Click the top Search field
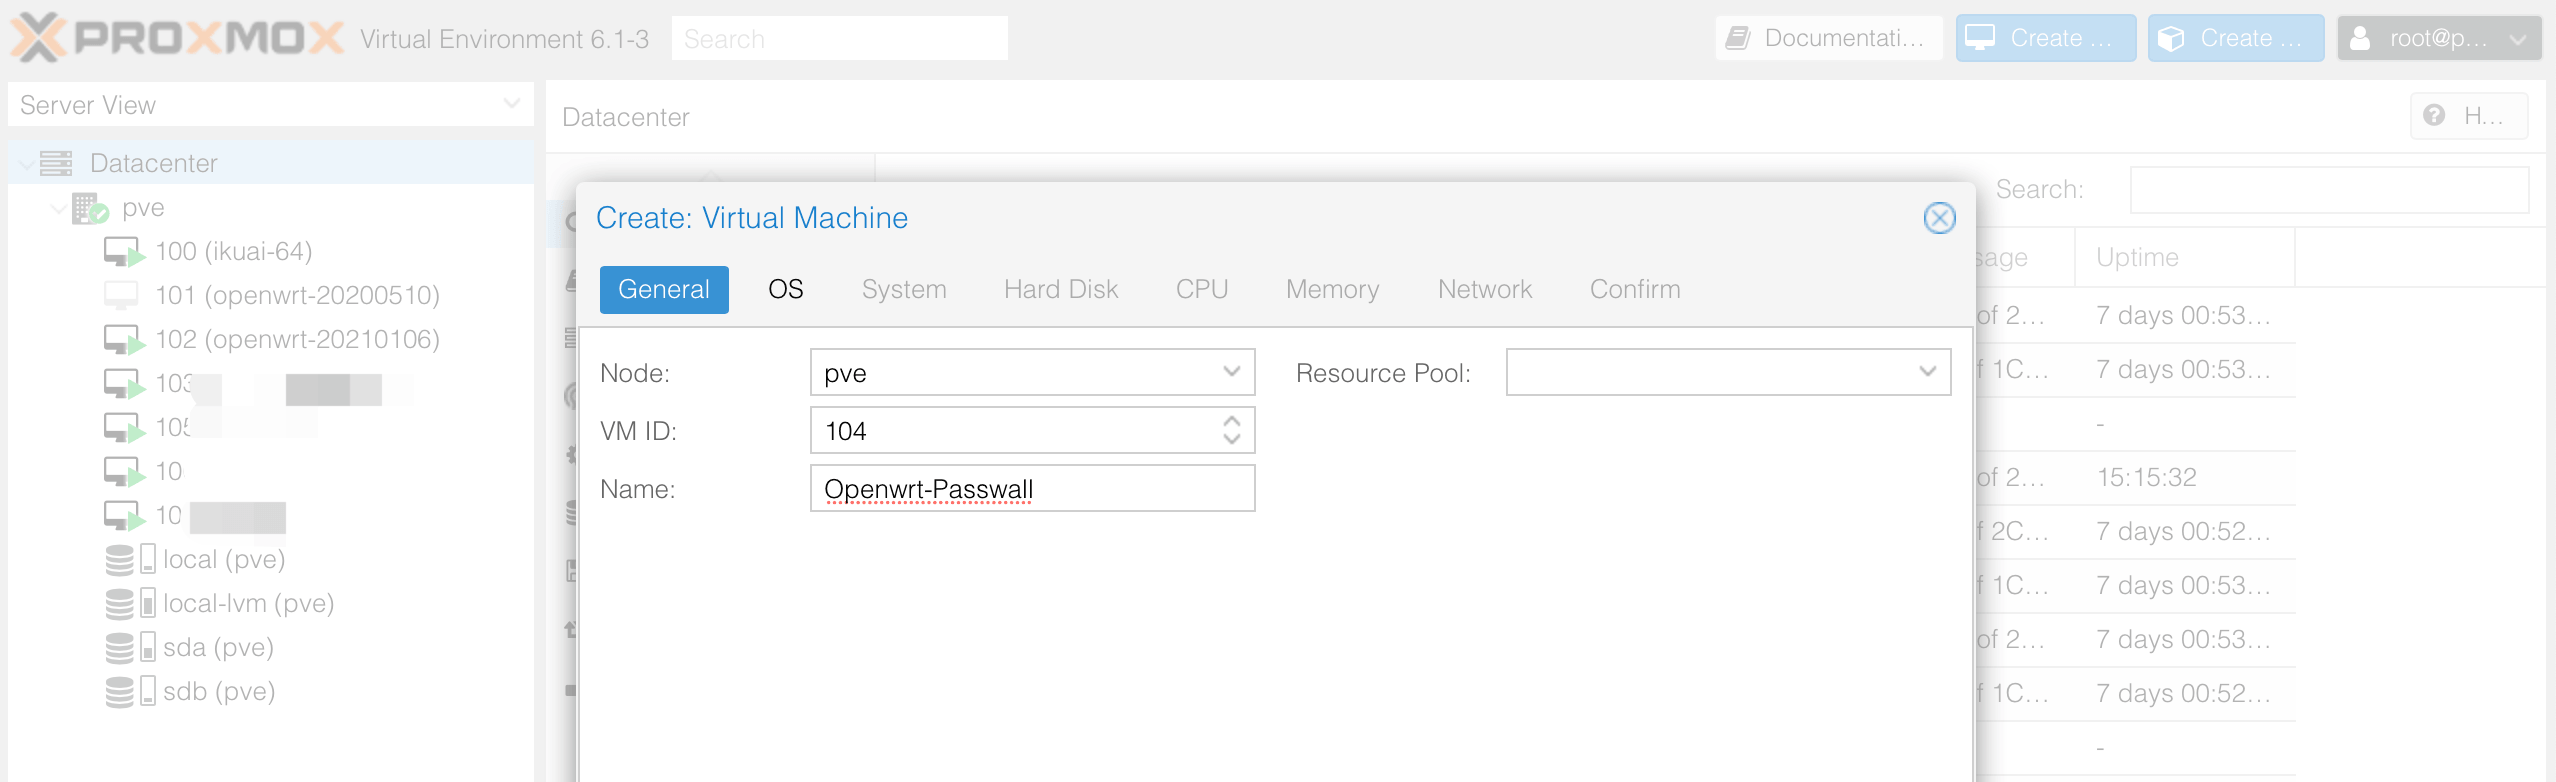Image resolution: width=2556 pixels, height=782 pixels. pos(839,38)
